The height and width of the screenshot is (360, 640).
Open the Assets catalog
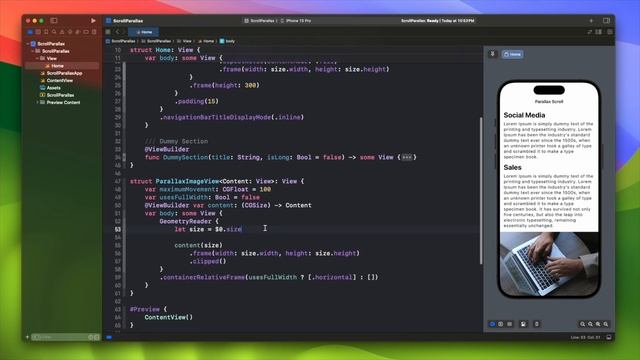coord(53,88)
